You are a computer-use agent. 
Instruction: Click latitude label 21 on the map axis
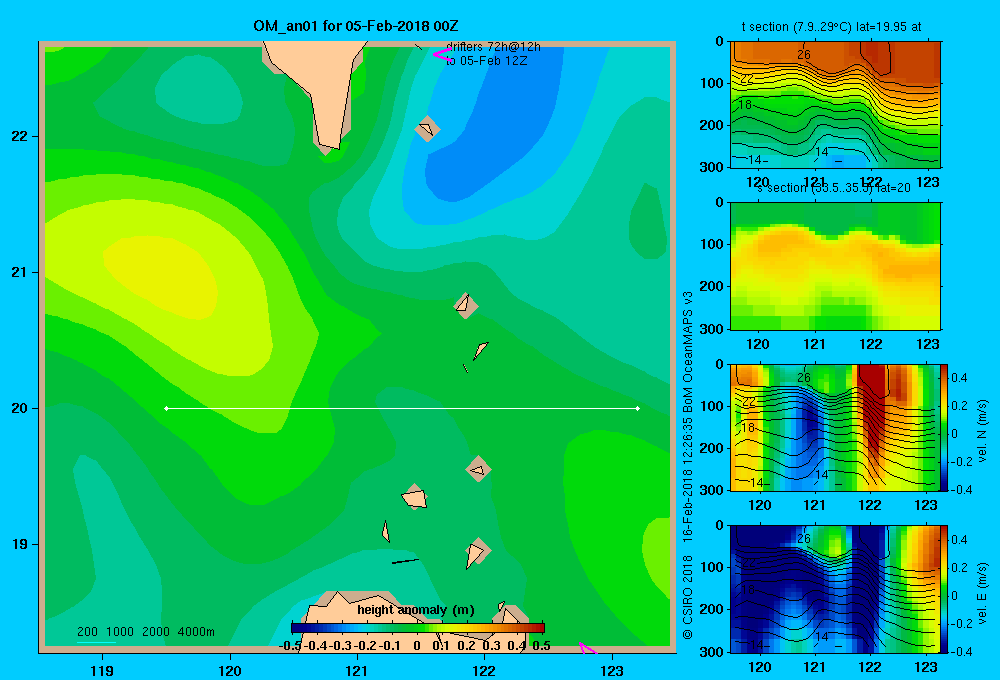click(20, 272)
